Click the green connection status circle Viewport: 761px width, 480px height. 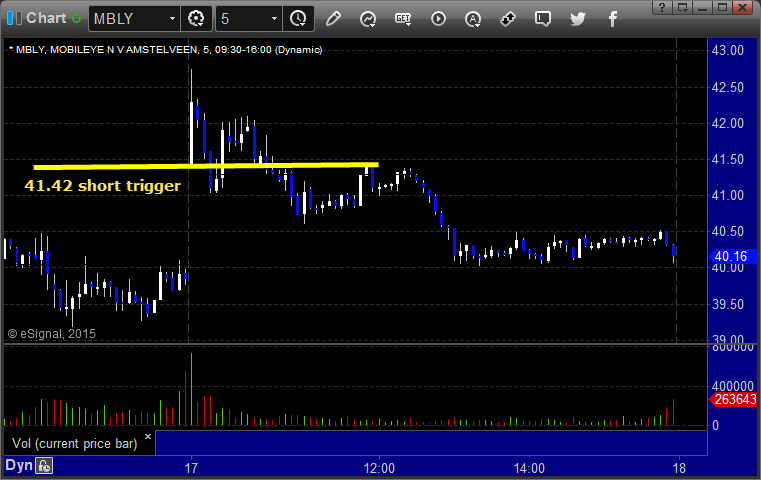coord(76,18)
